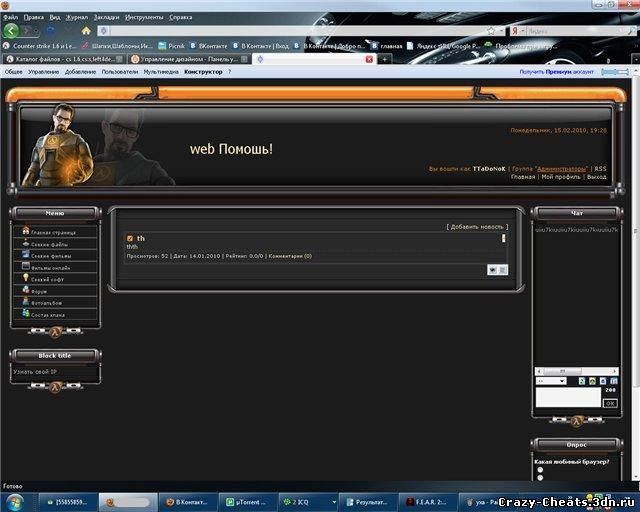Open the 'ВКонтакте' bookmark
The image size is (640, 512).
pos(208,46)
